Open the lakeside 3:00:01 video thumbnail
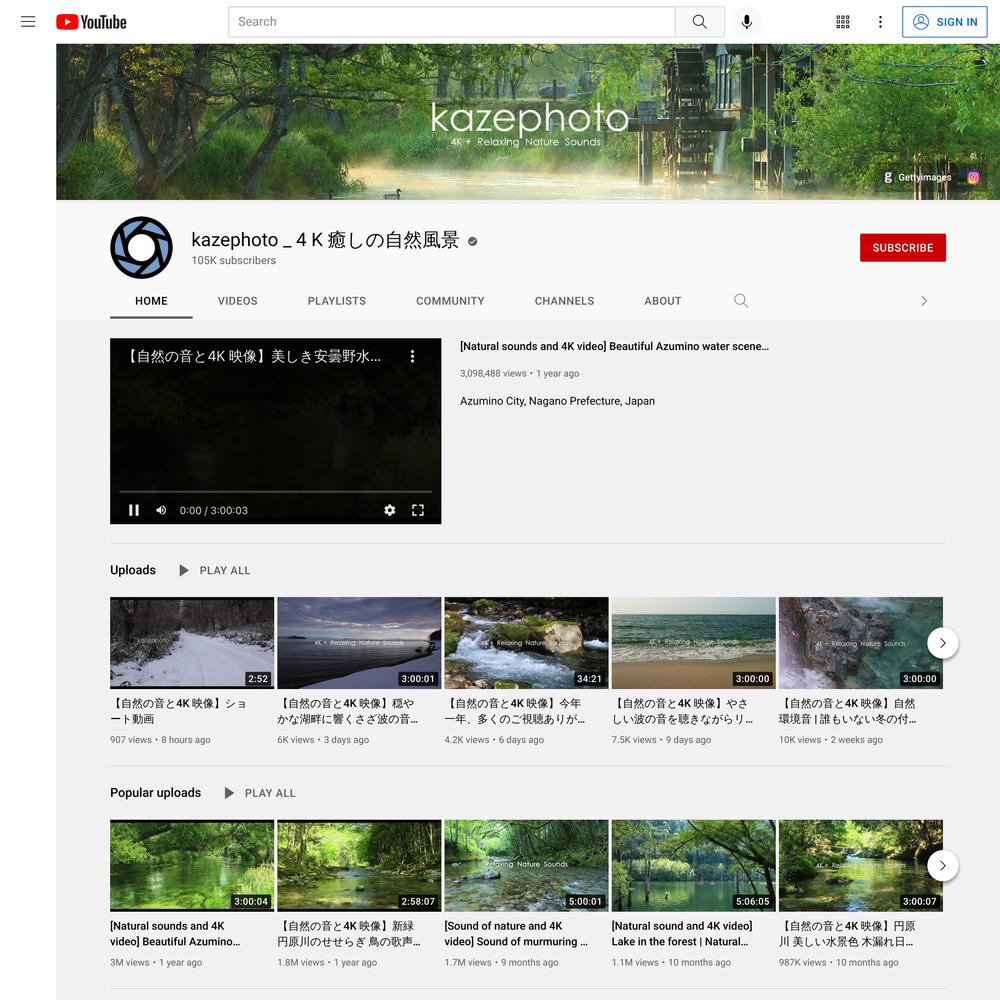This screenshot has width=1000, height=1000. [x=359, y=643]
